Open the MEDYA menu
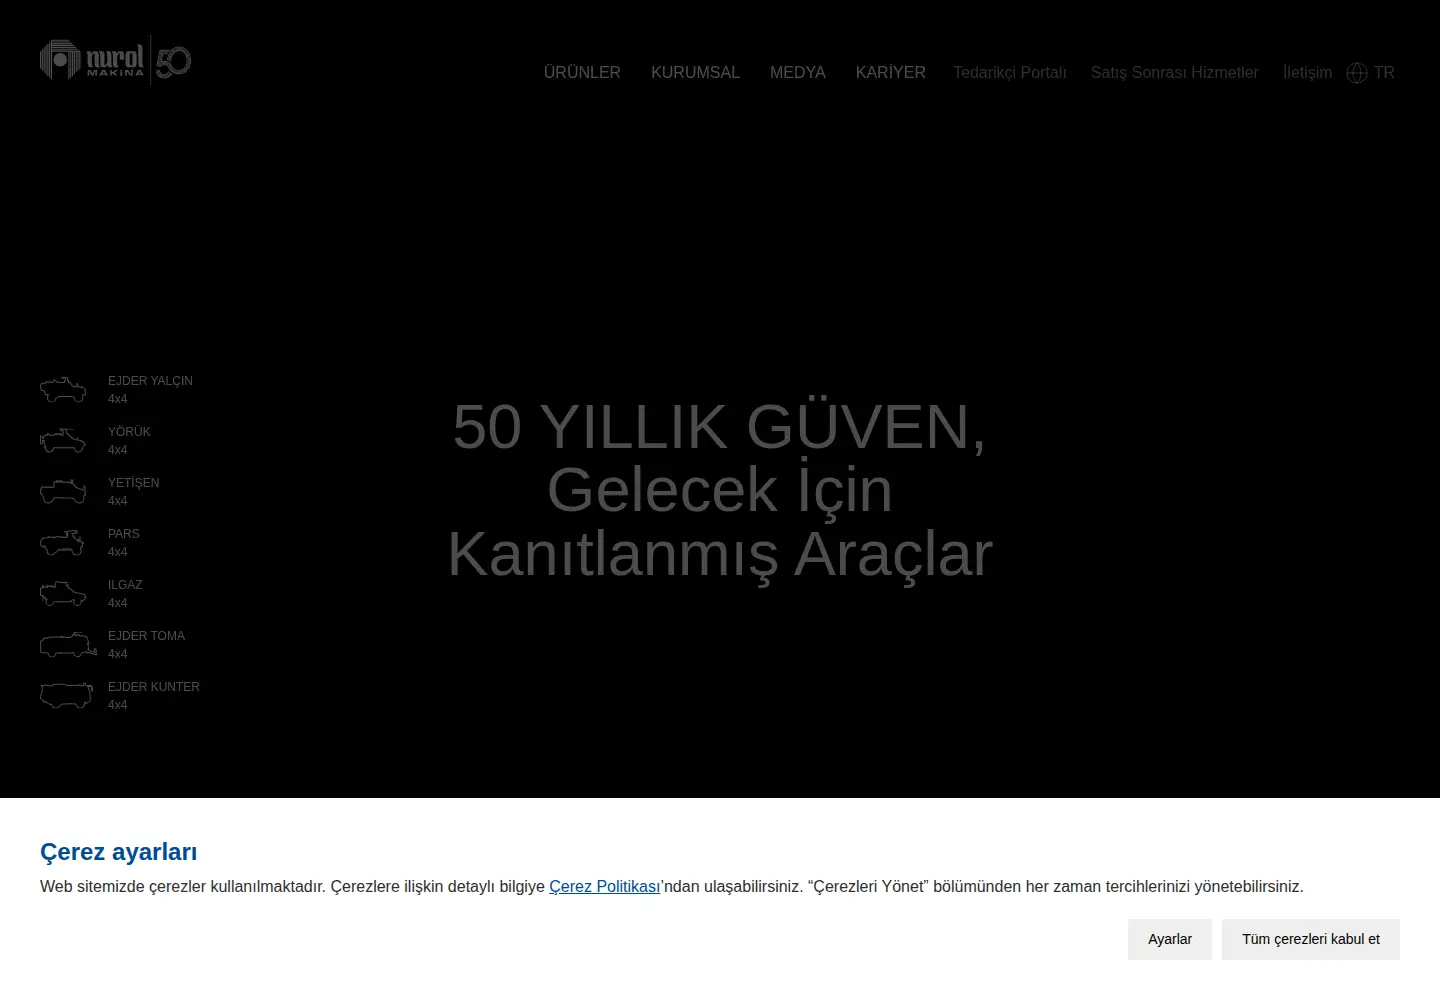The height and width of the screenshot is (1000, 1440). [x=798, y=73]
